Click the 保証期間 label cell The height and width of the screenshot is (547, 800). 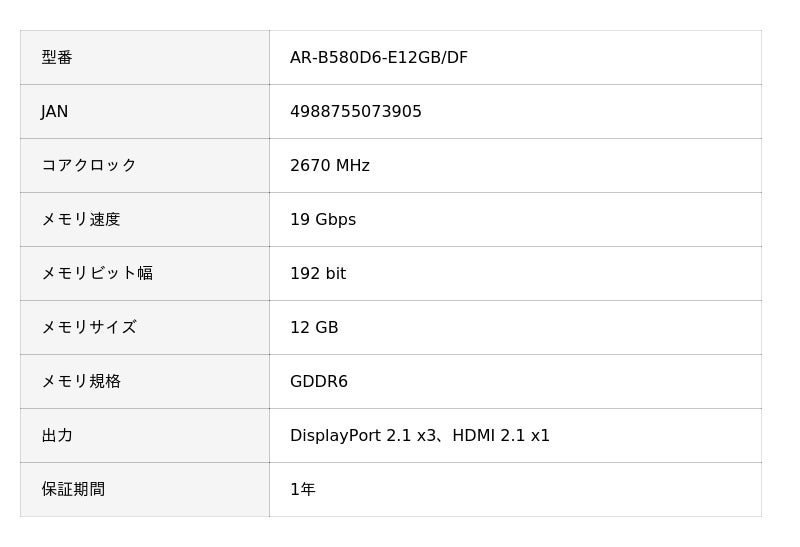pos(73,490)
